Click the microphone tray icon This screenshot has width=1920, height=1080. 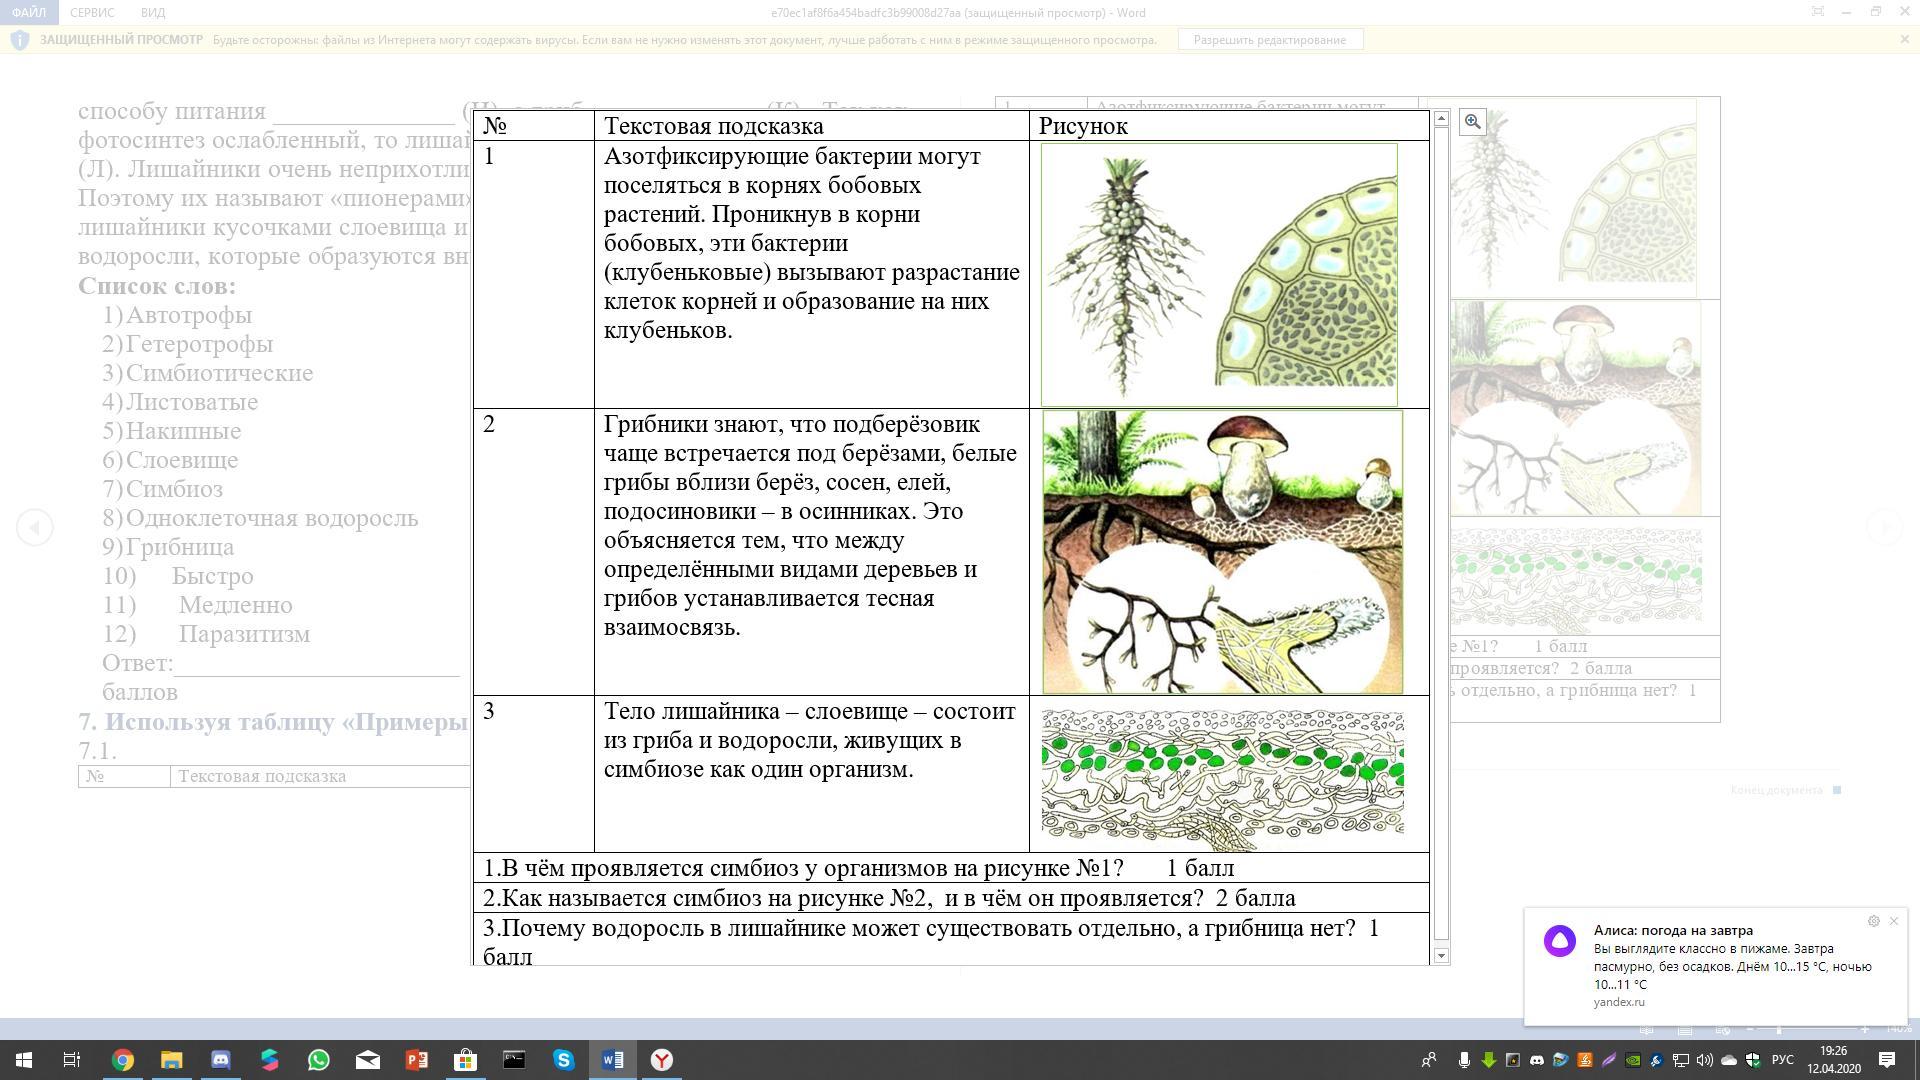(1464, 1060)
